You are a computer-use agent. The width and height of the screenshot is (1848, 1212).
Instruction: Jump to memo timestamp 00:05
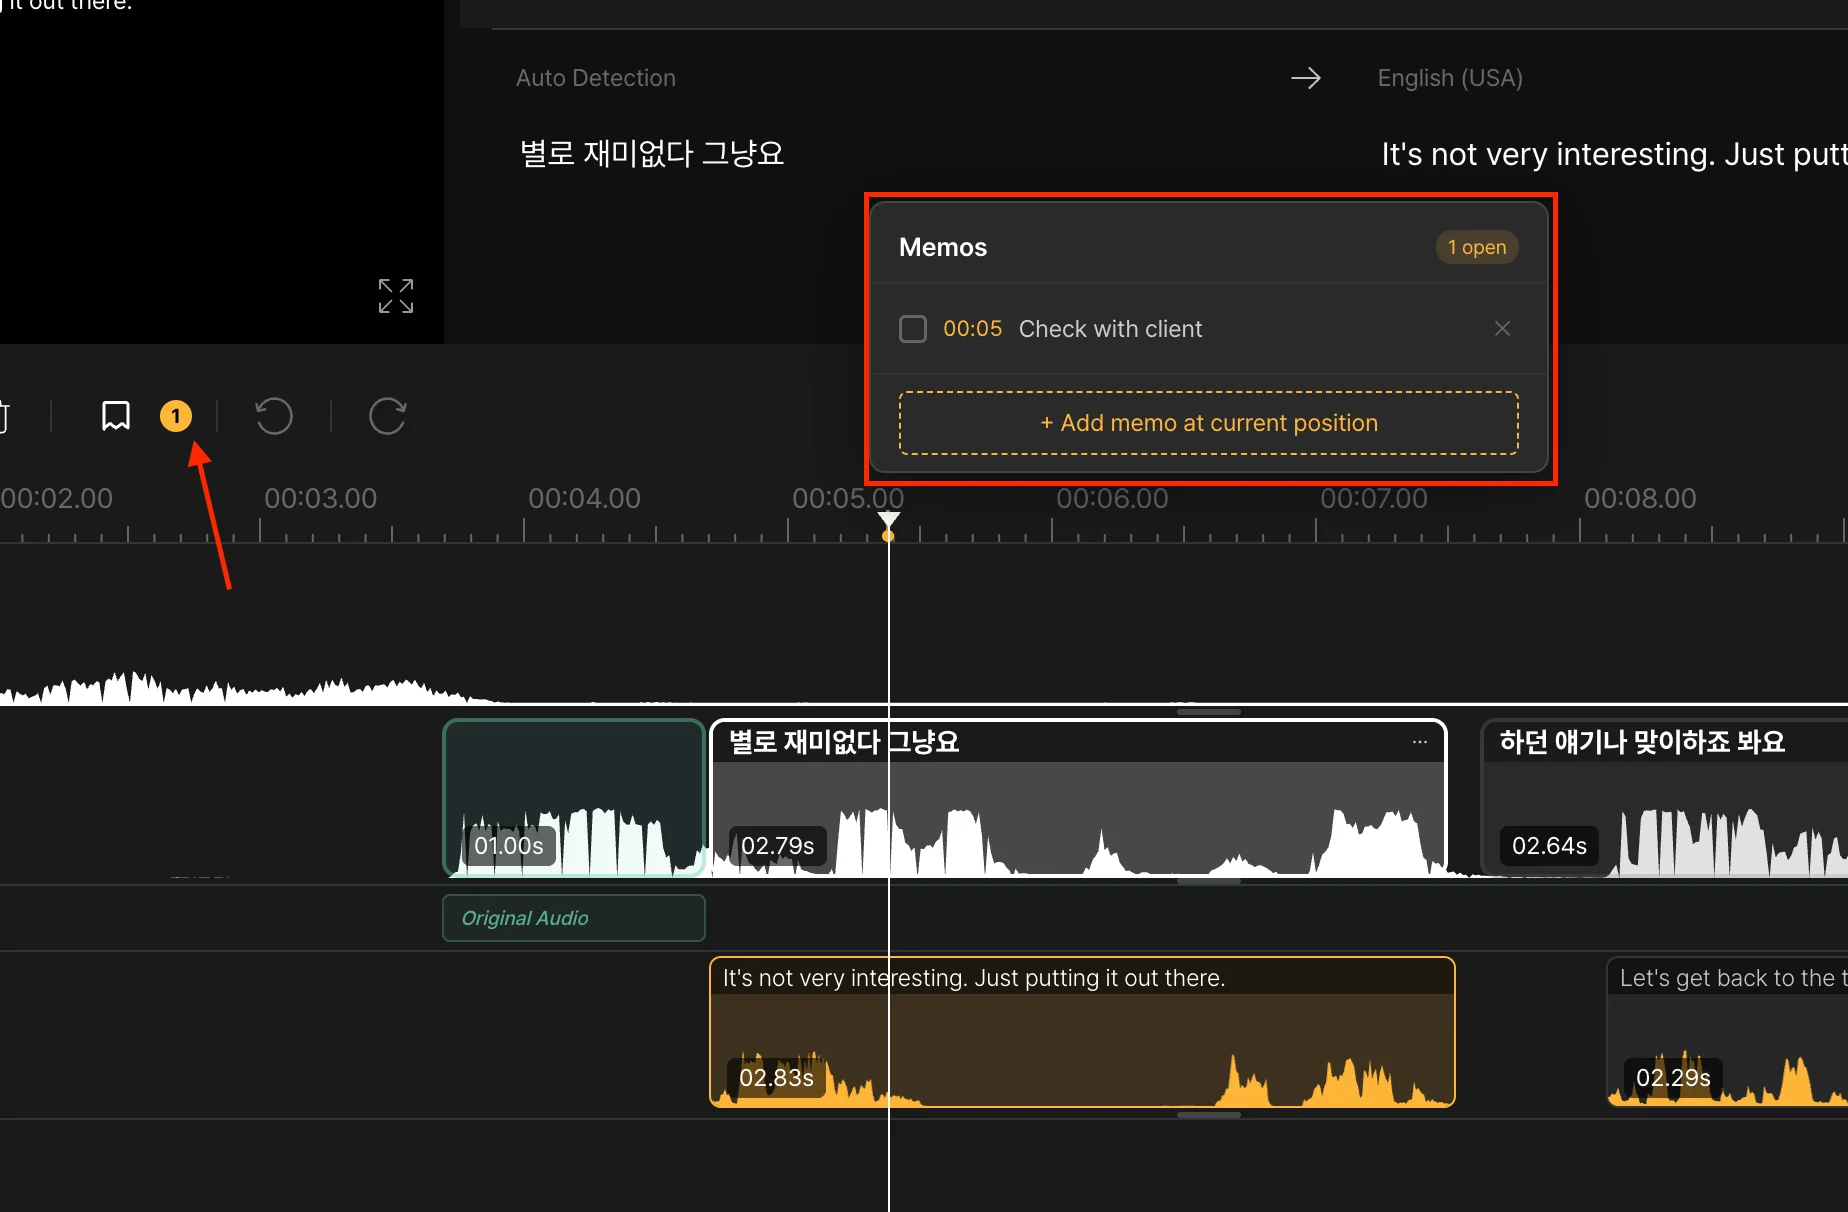972,329
